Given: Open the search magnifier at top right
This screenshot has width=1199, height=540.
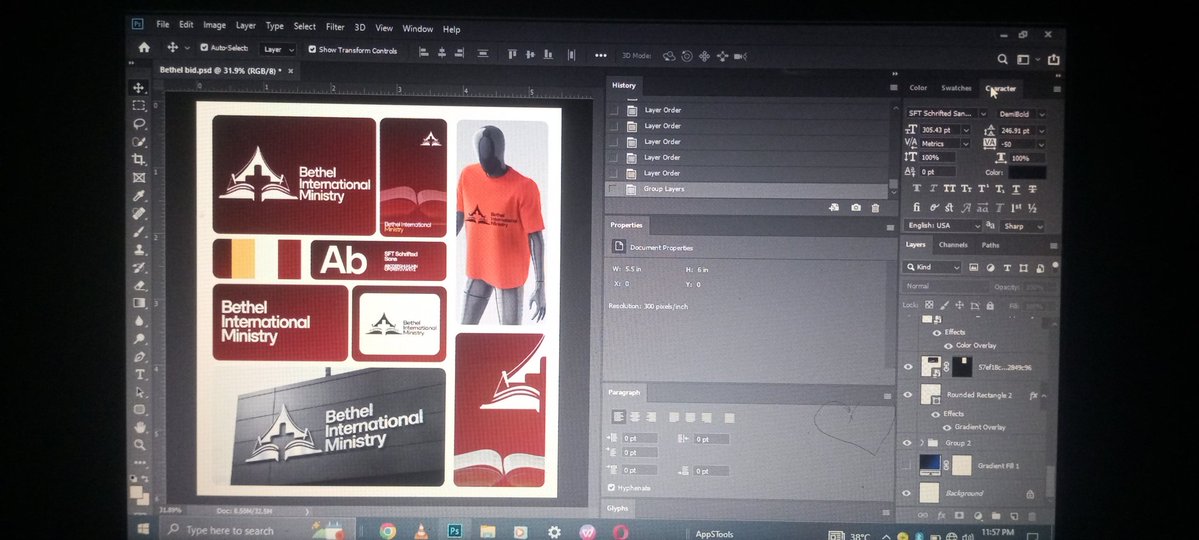Looking at the screenshot, I should 1002,60.
